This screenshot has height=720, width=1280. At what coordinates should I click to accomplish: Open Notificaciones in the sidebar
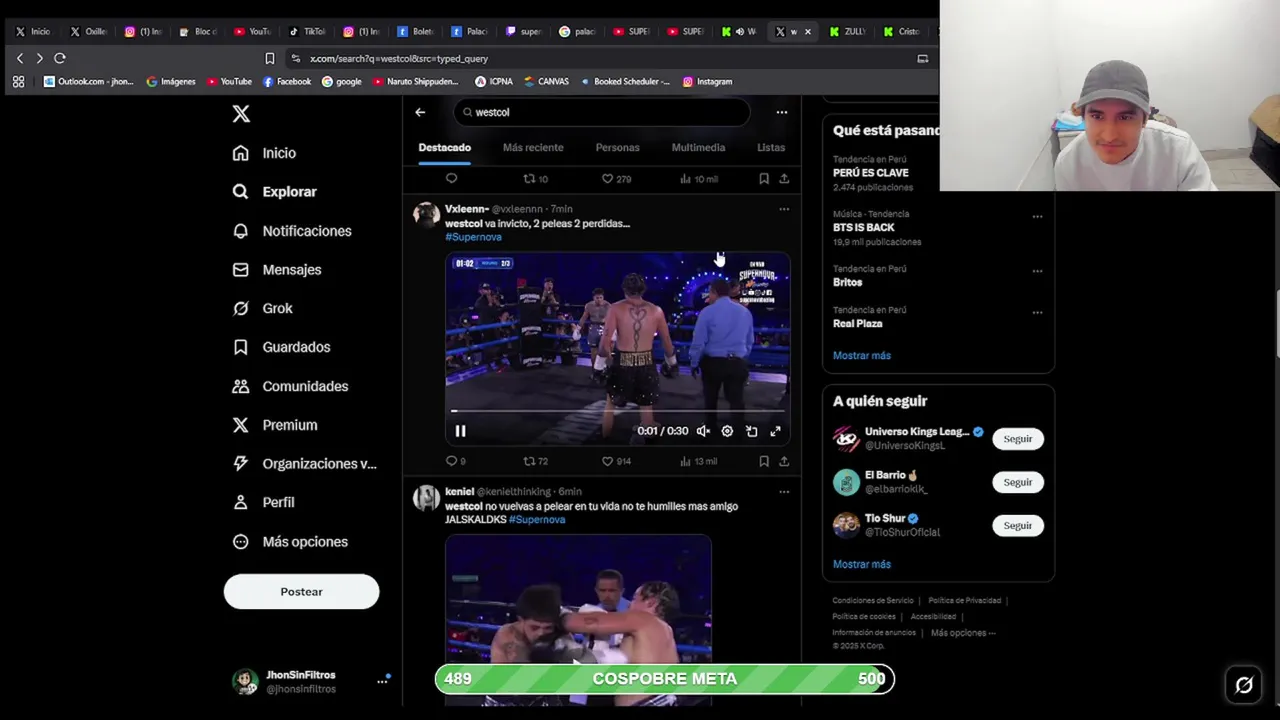291,231
